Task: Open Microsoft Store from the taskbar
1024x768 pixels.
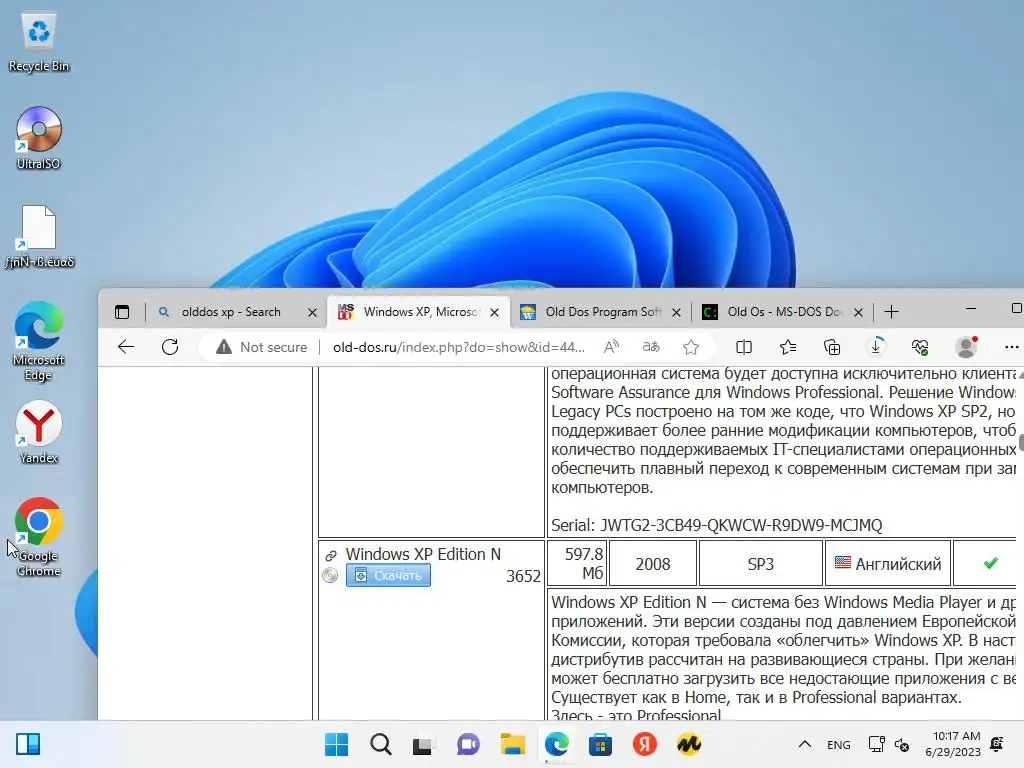Action: coord(600,744)
